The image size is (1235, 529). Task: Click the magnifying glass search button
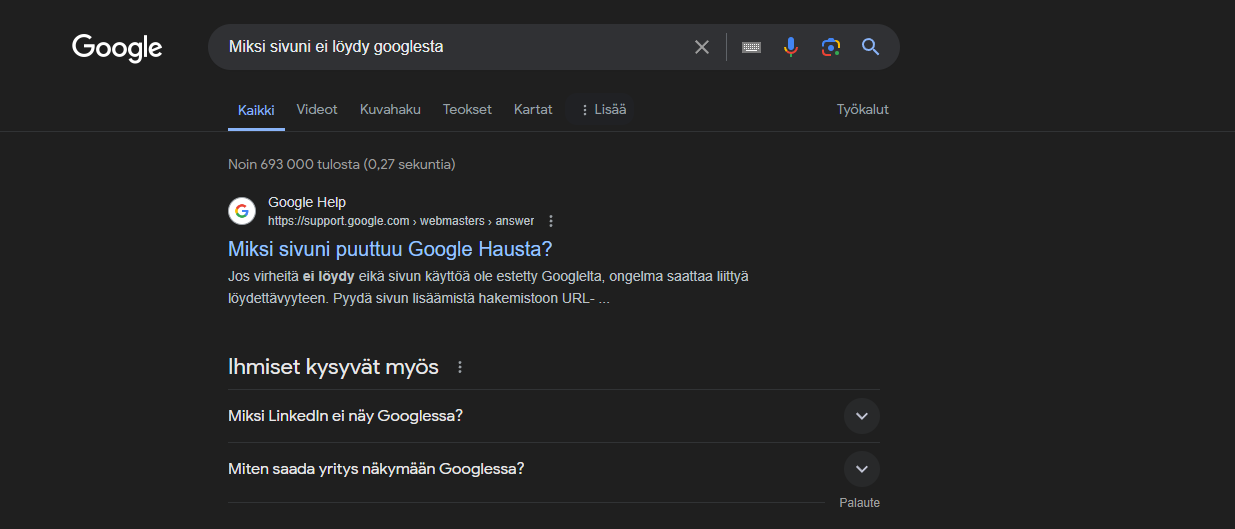tap(870, 47)
